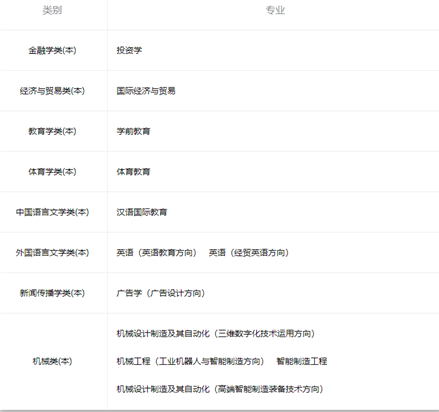The image size is (439, 412).
Task: Click 英语（经贸英语方向）major
Action: (x=249, y=253)
